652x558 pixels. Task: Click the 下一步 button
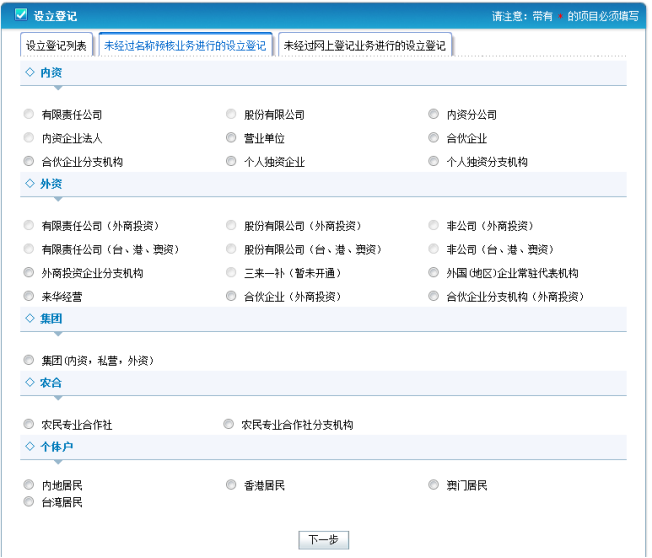324,540
